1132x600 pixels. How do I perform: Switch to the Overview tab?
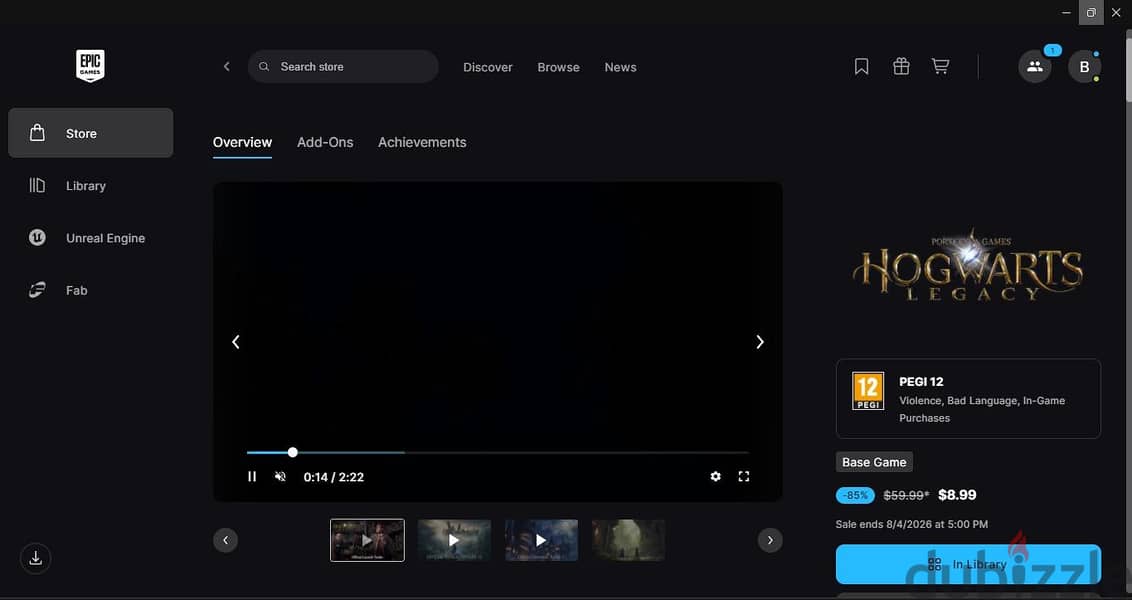tap(242, 142)
